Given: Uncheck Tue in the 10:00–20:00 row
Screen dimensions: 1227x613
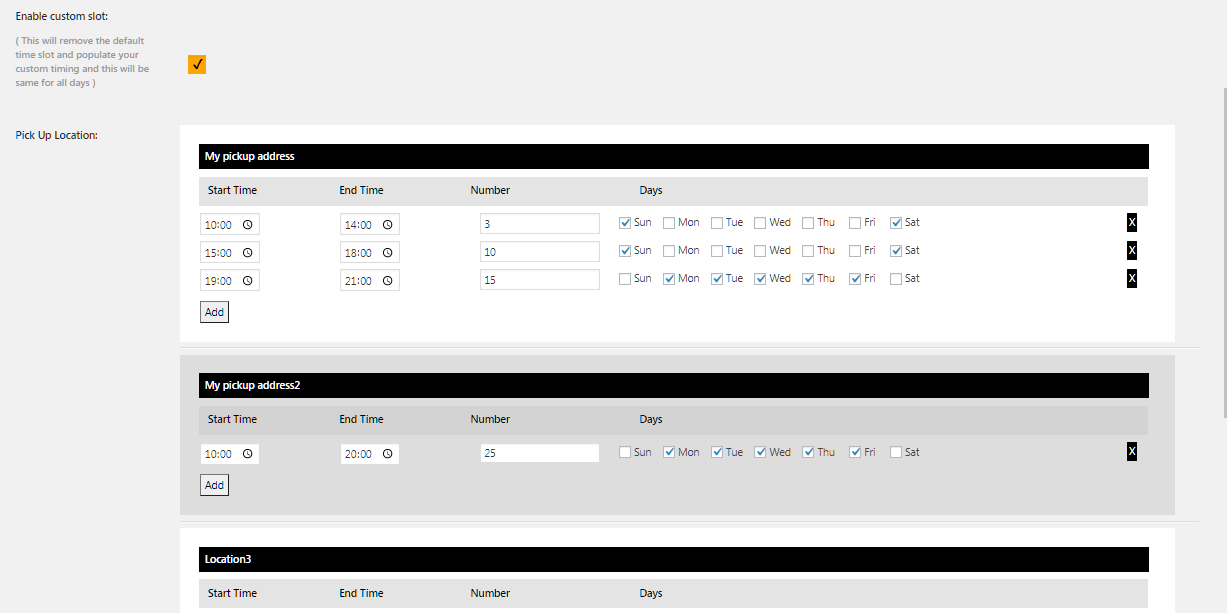Looking at the screenshot, I should pyautogui.click(x=717, y=452).
